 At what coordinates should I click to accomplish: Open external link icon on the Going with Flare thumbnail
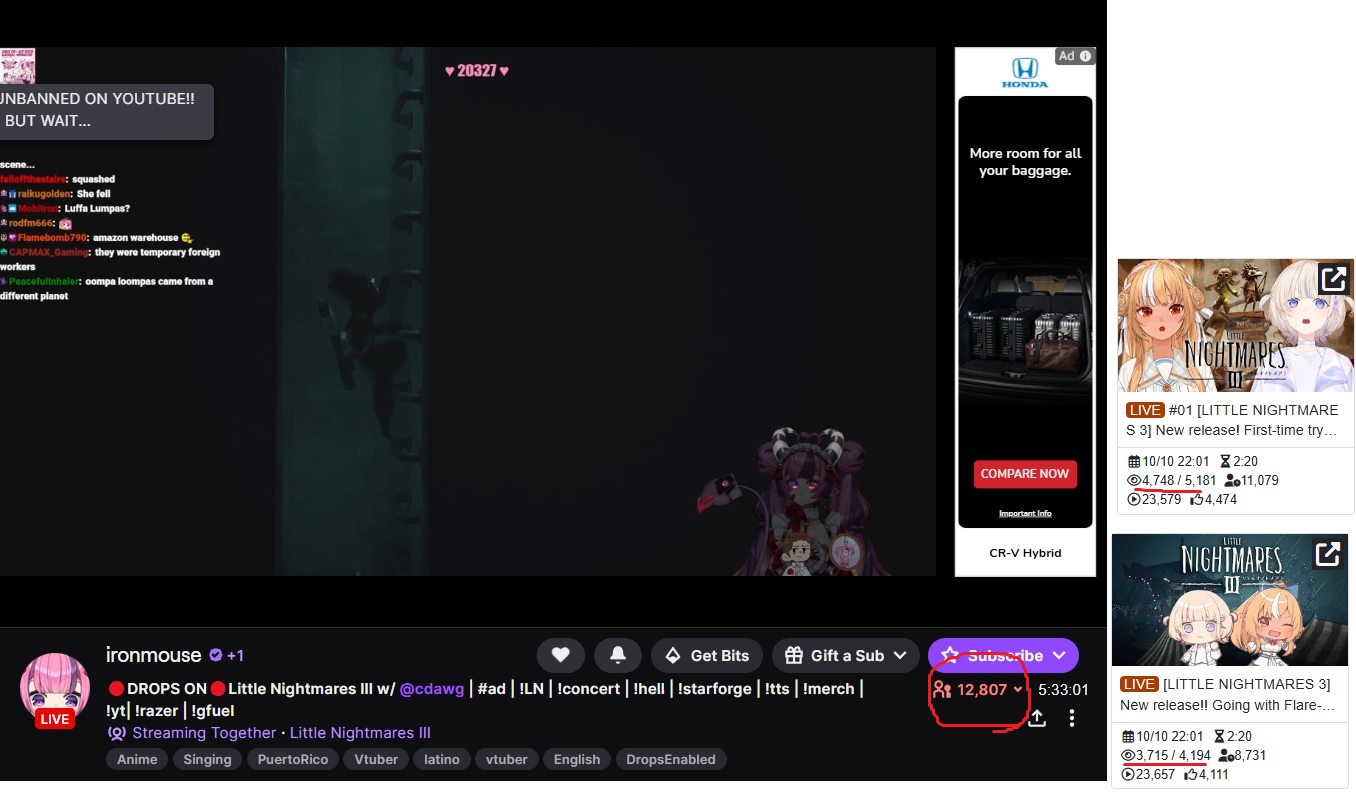coord(1327,553)
